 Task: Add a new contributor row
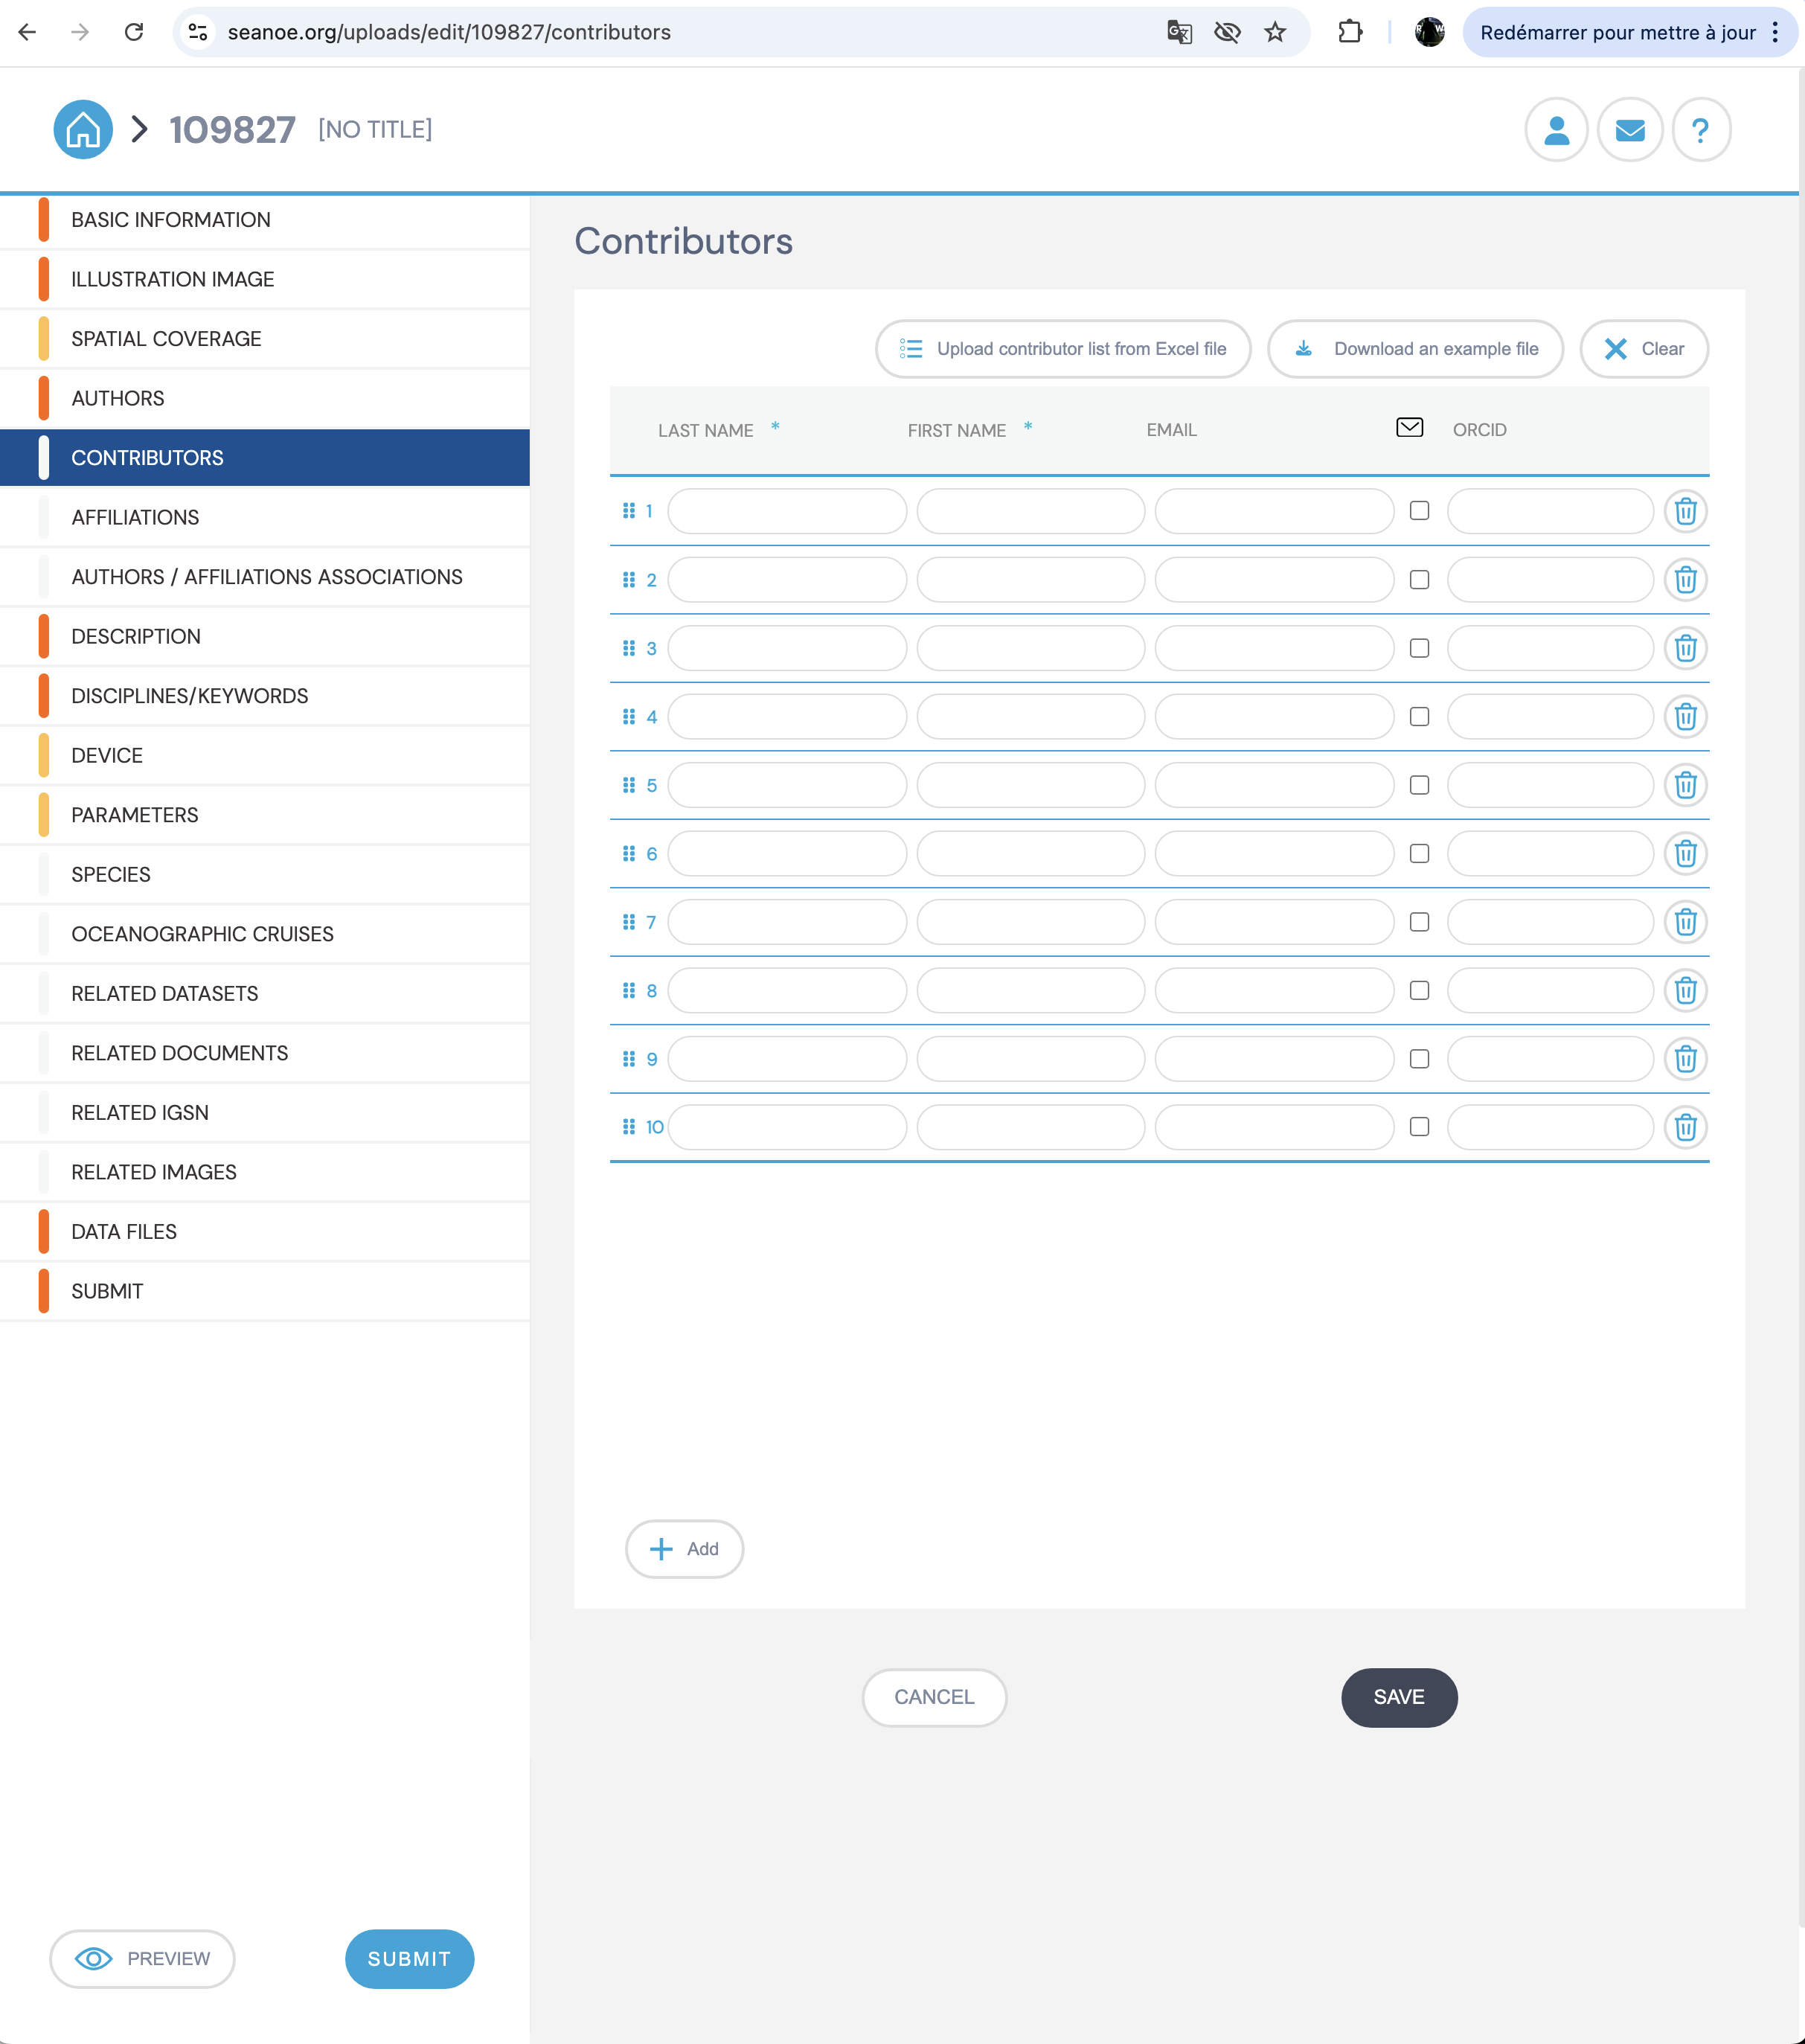click(x=684, y=1549)
